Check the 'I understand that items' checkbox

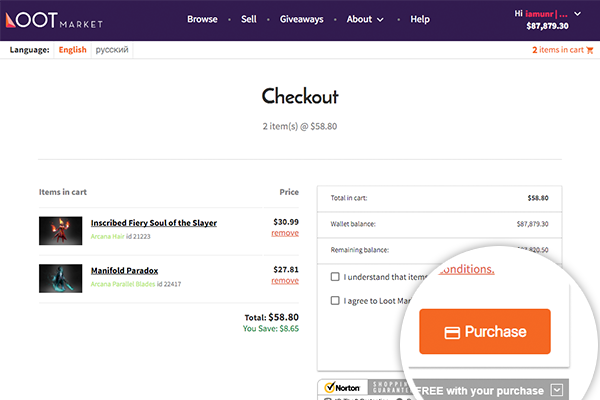click(335, 276)
